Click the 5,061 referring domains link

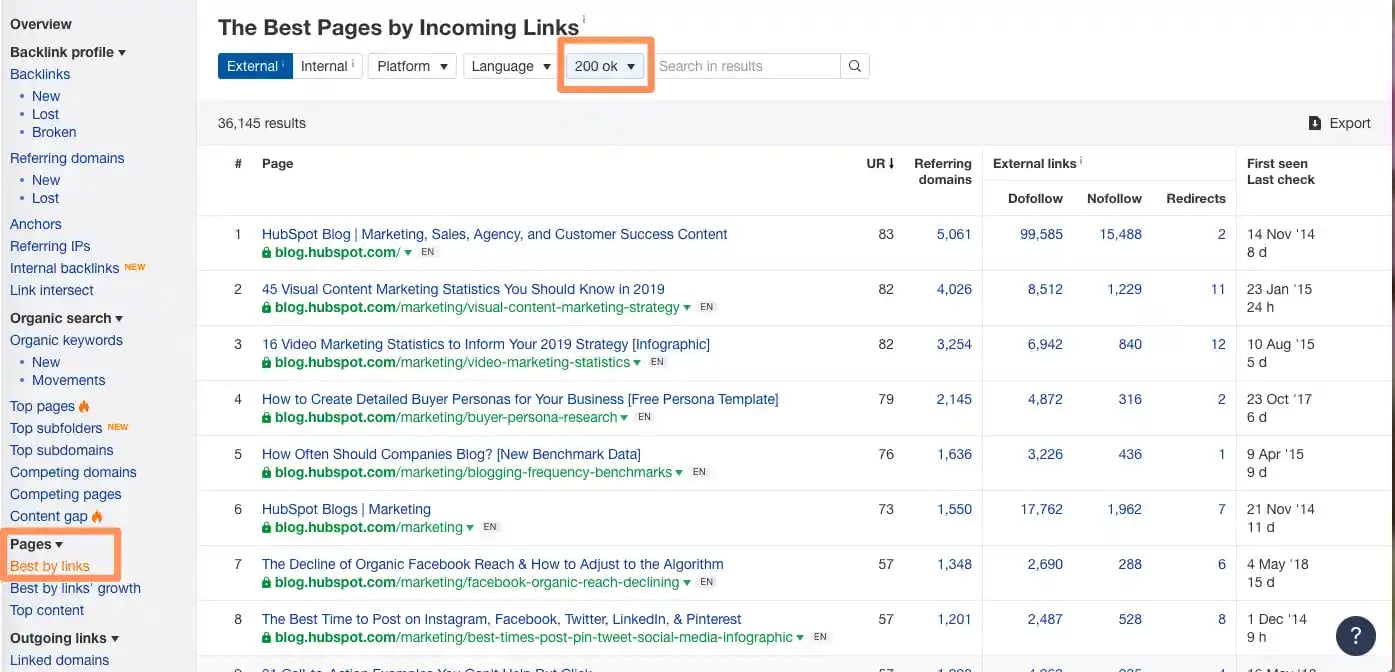click(953, 234)
